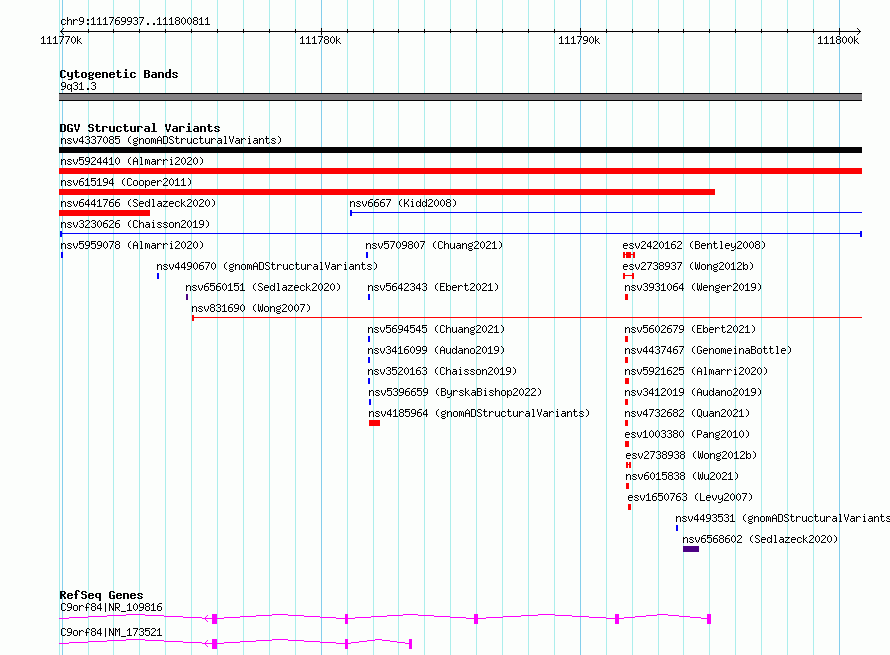
Task: Click the 111770k ruler position label
Action: pos(61,40)
